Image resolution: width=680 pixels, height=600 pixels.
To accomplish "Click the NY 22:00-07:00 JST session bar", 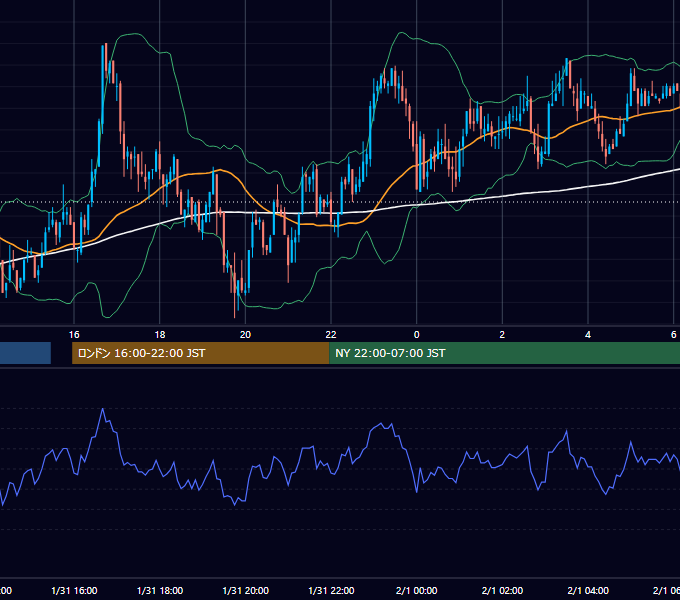I will [x=504, y=353].
